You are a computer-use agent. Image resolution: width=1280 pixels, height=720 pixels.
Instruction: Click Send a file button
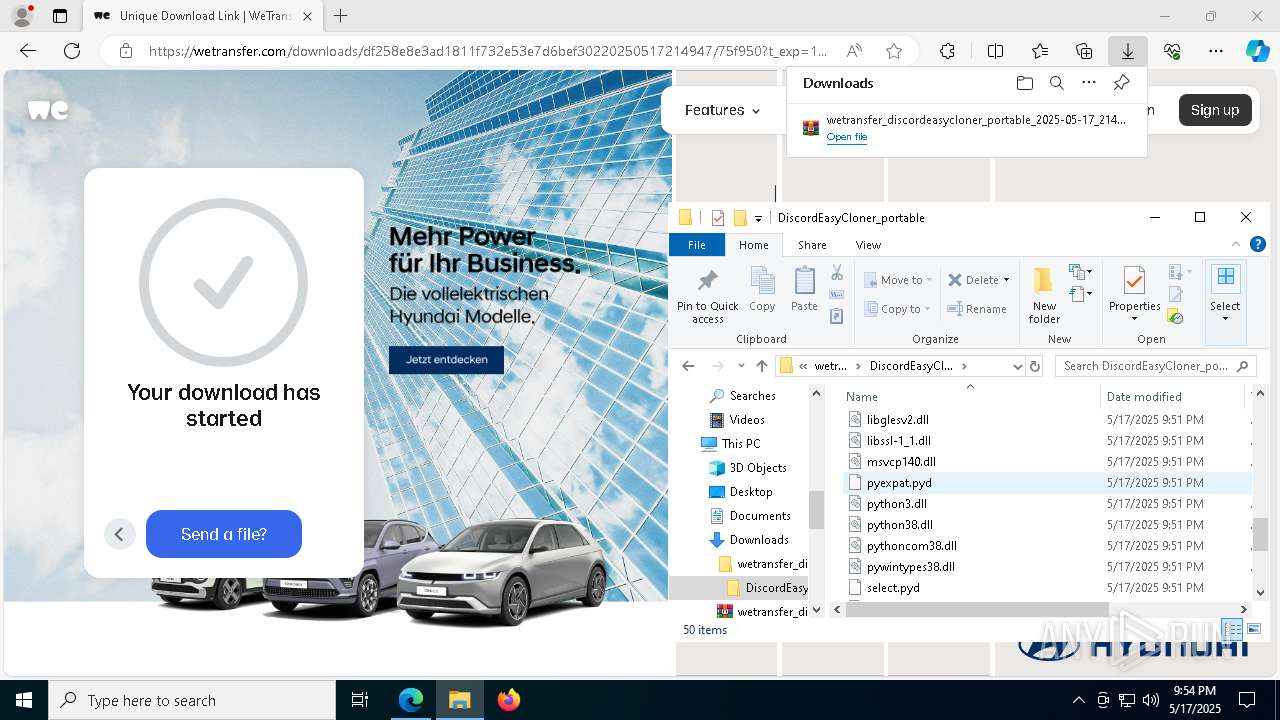coord(224,534)
